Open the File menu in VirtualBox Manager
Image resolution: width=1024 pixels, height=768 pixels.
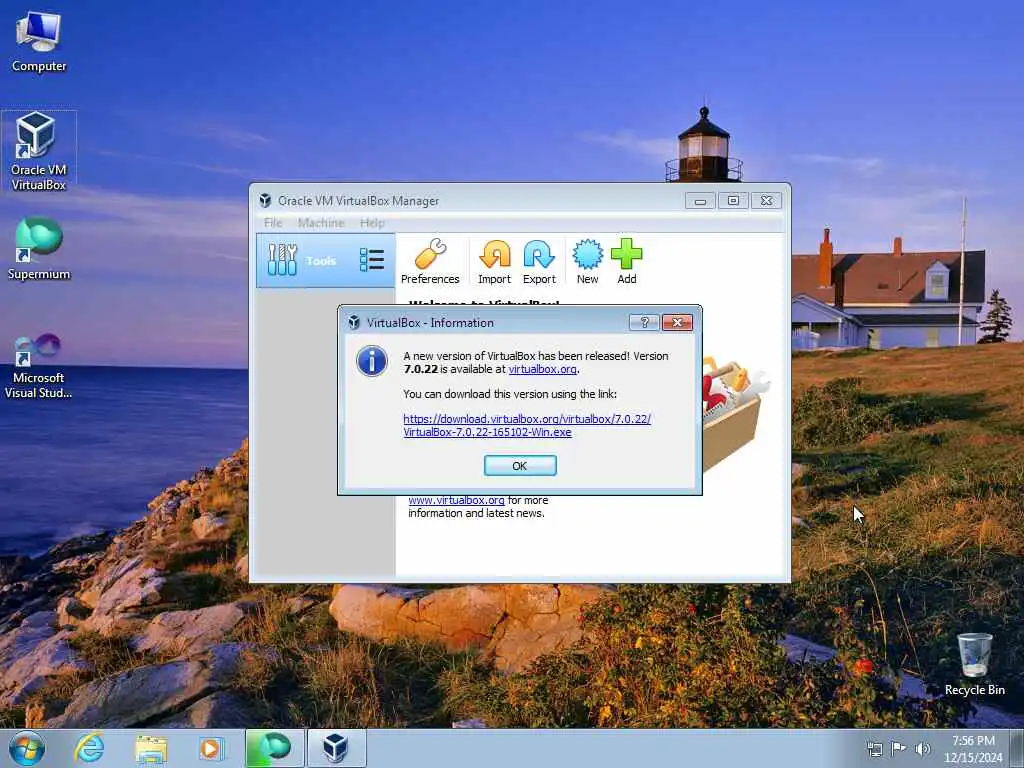pyautogui.click(x=273, y=223)
